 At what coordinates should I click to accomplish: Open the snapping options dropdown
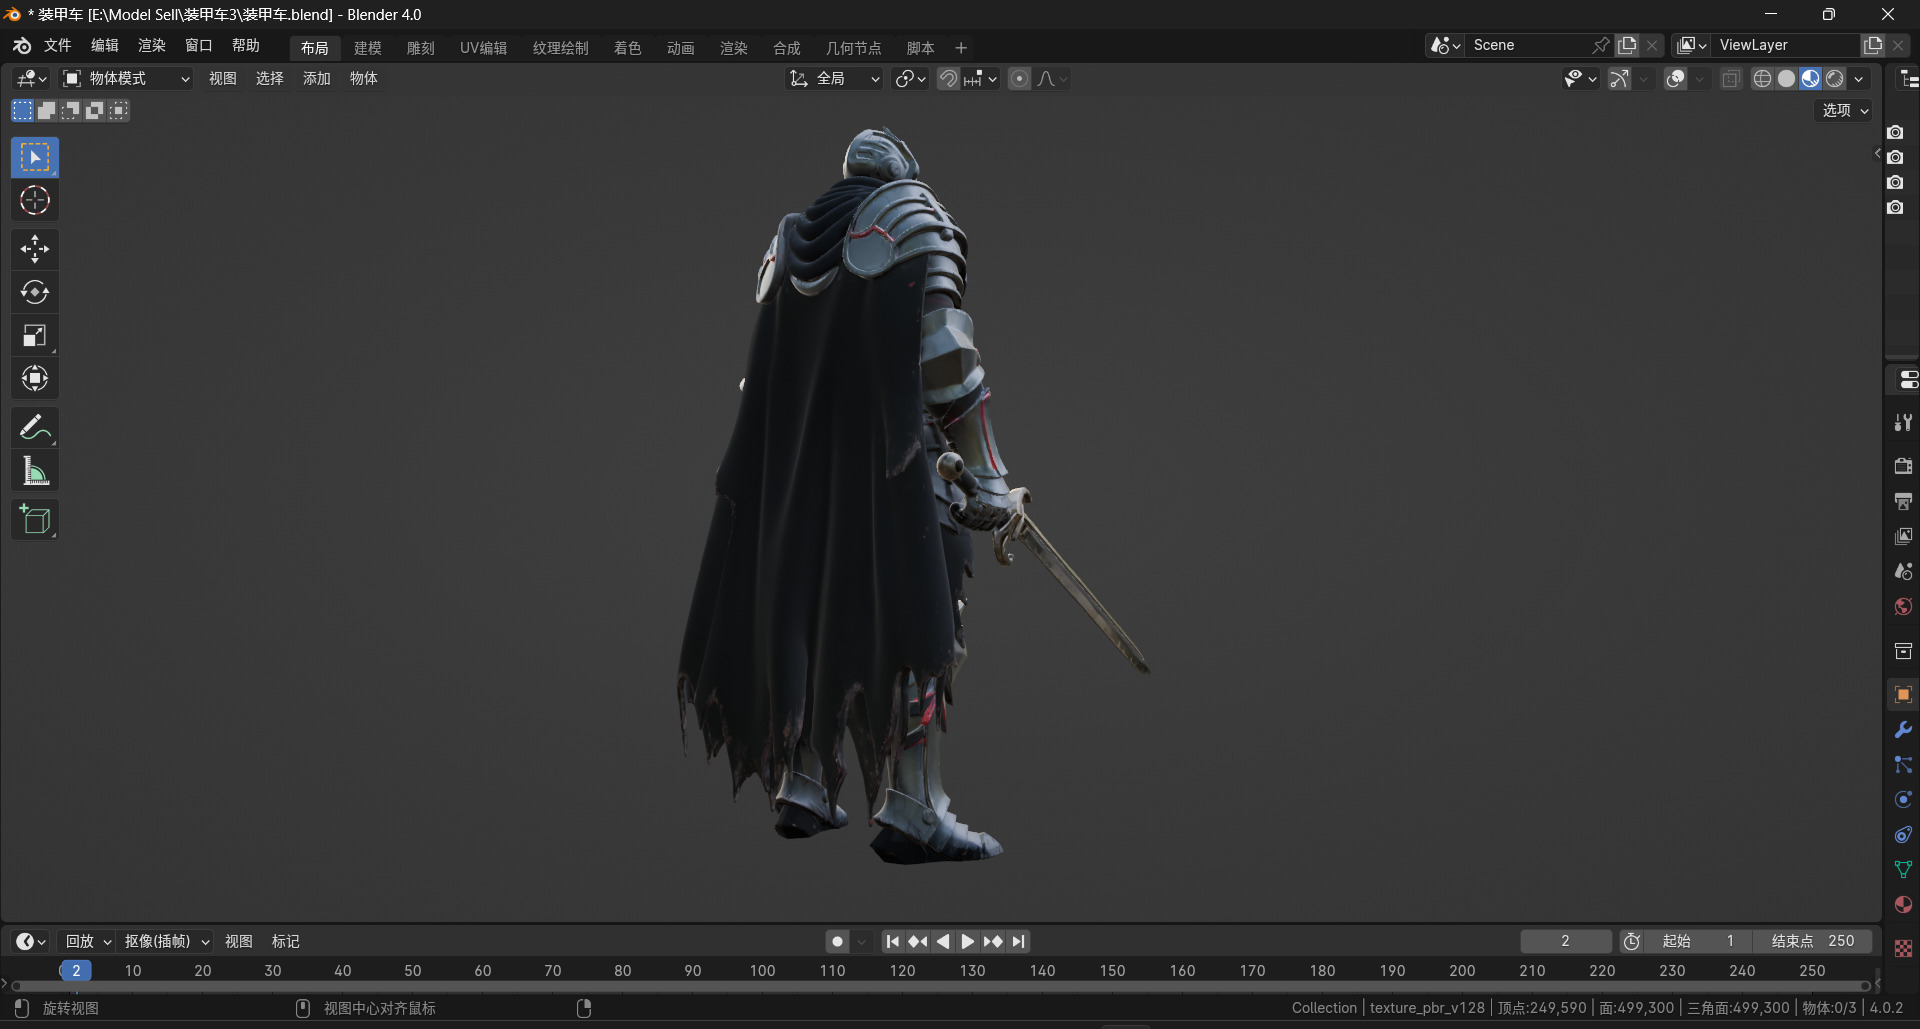pyautogui.click(x=981, y=79)
